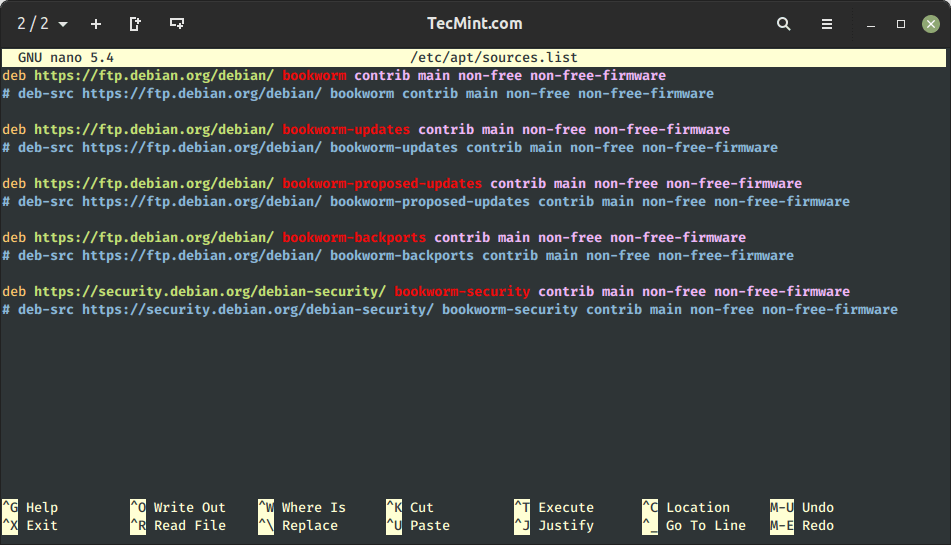Click the M-E Redo shortcut
The image size is (951, 545).
(x=802, y=526)
